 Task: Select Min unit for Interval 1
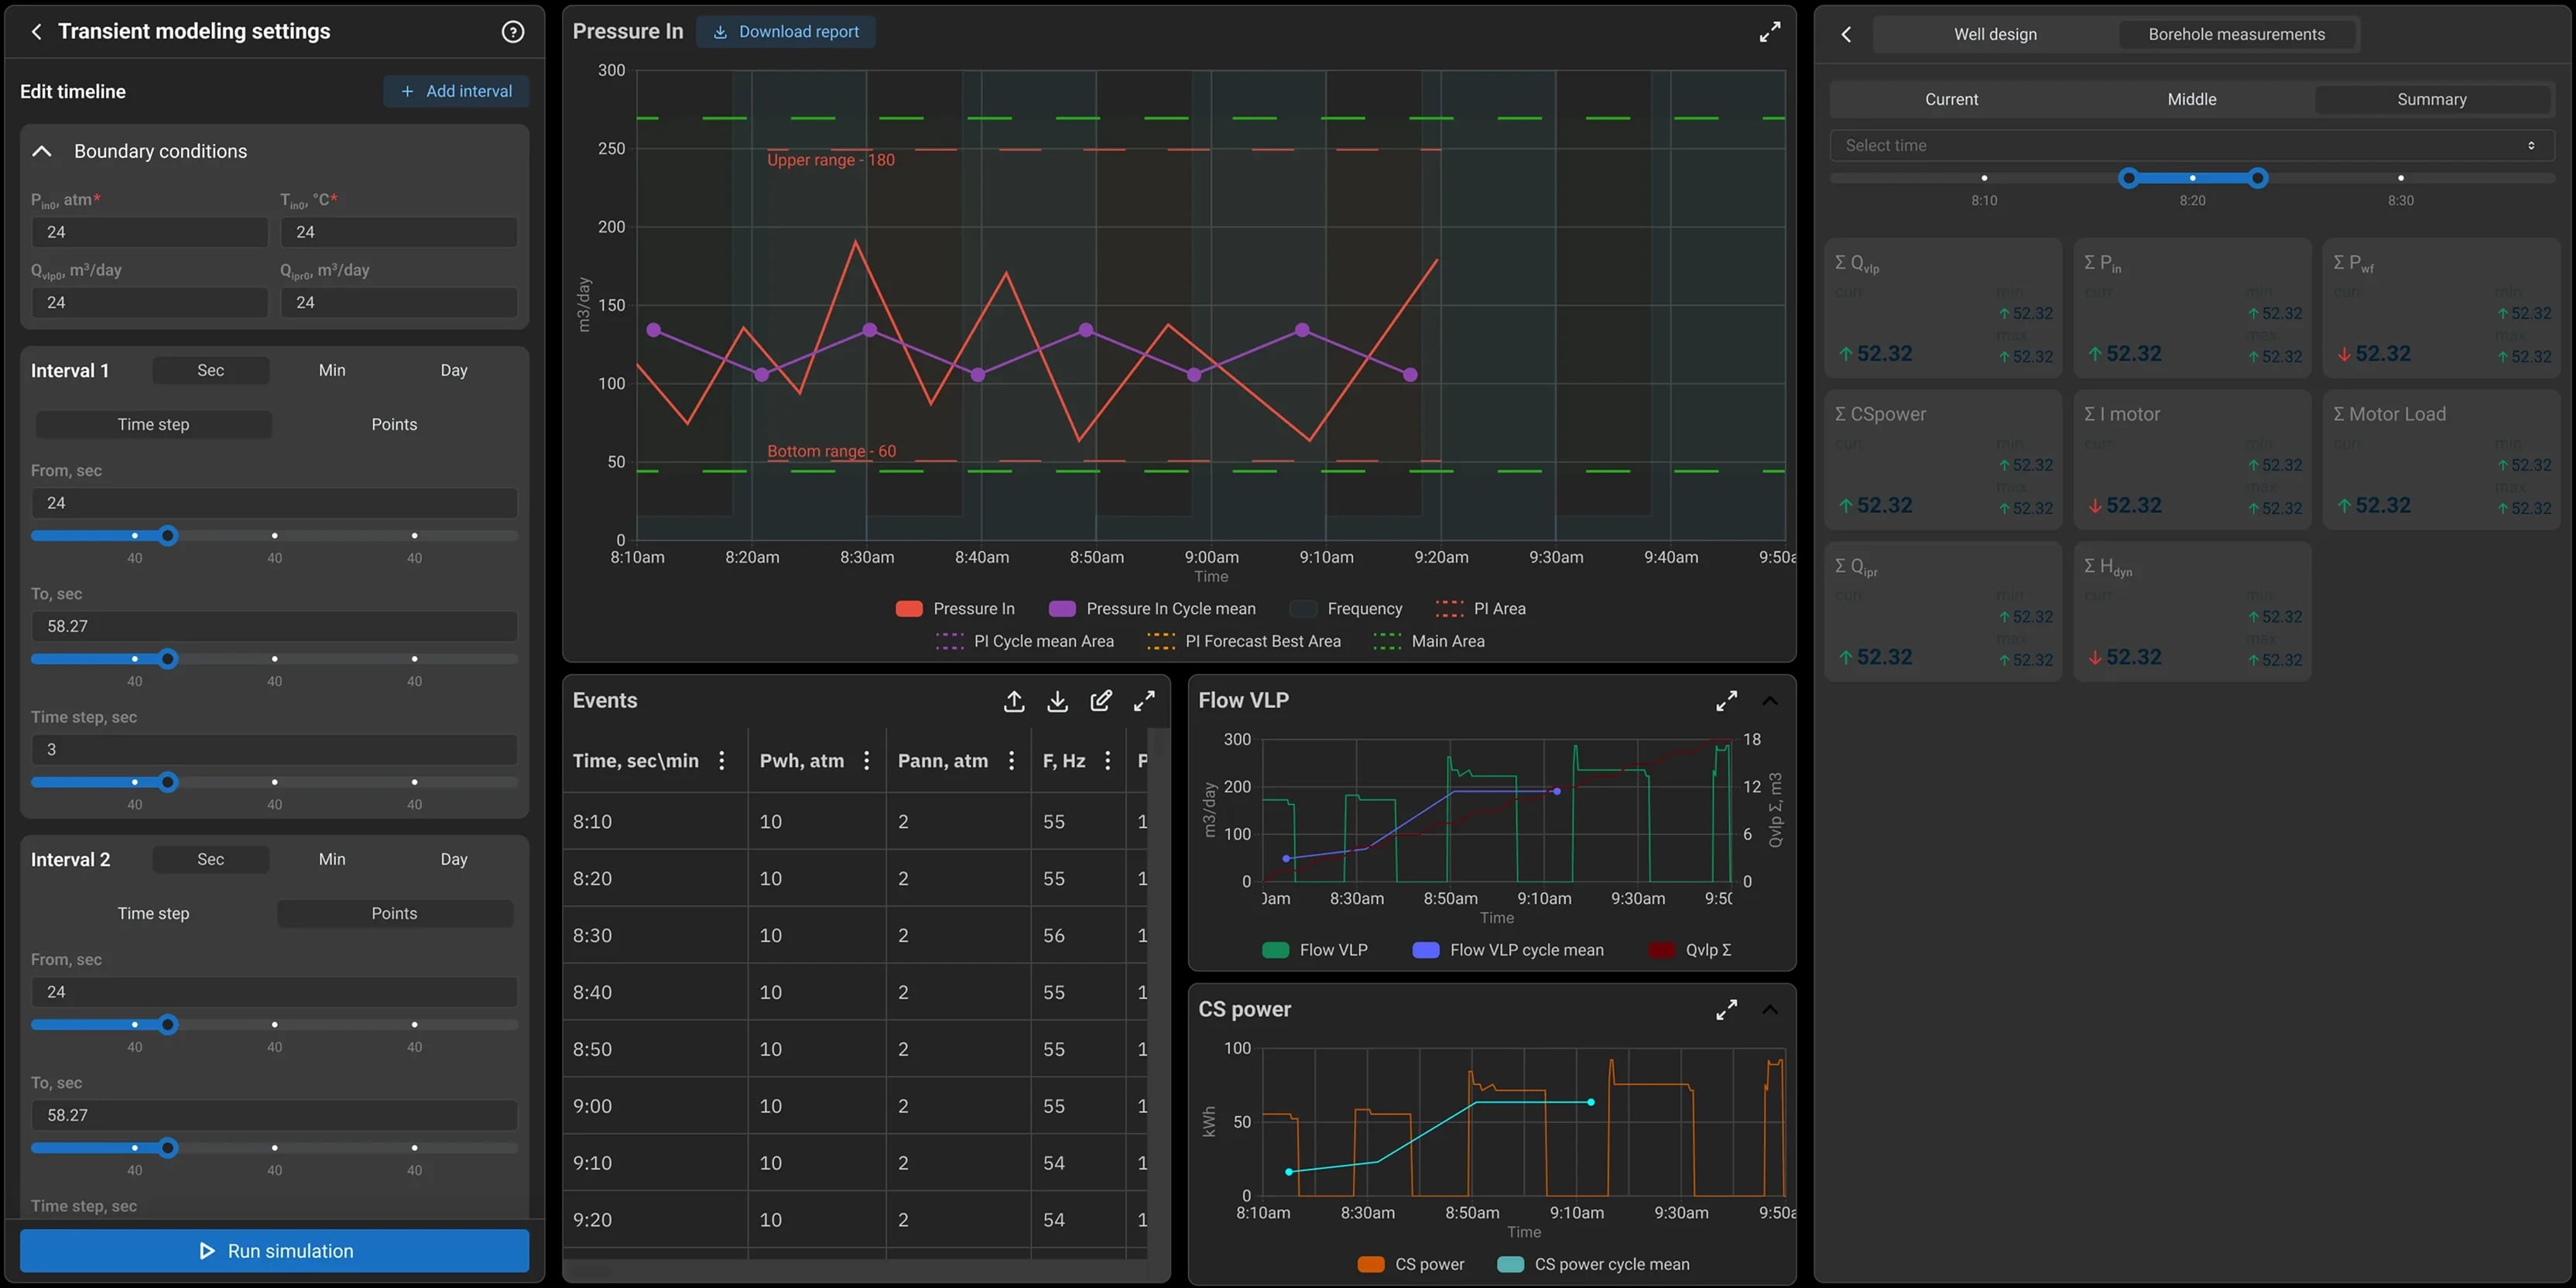click(x=332, y=370)
